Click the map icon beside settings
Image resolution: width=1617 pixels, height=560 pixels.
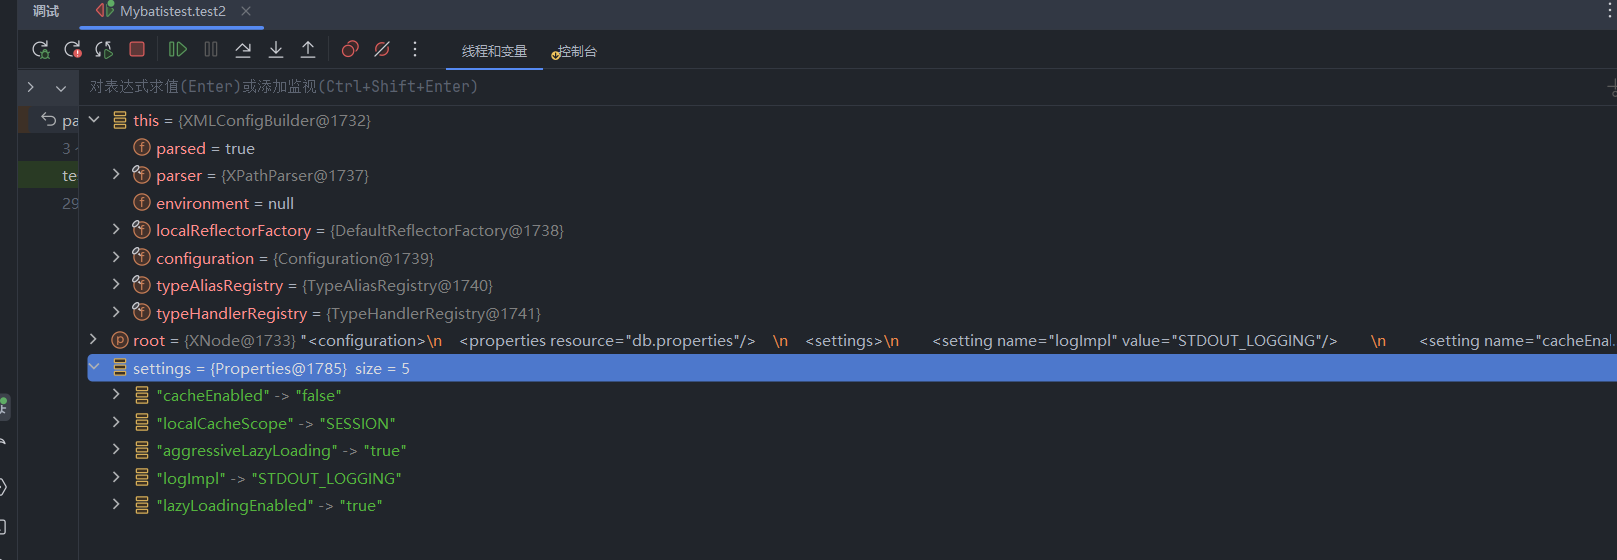(120, 367)
